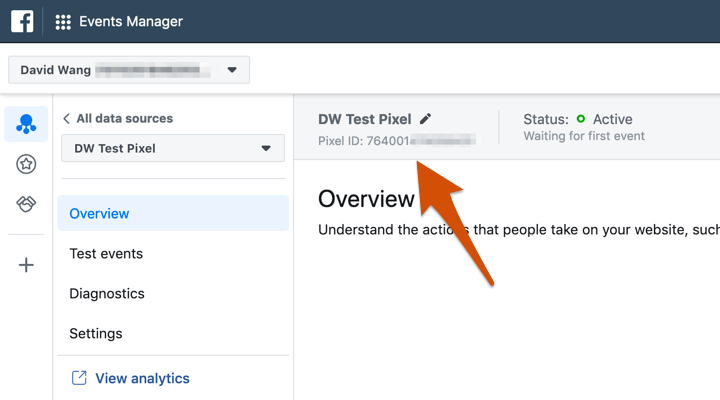This screenshot has width=720, height=400.
Task: Click the plus icon in the sidebar
Action: click(x=26, y=265)
